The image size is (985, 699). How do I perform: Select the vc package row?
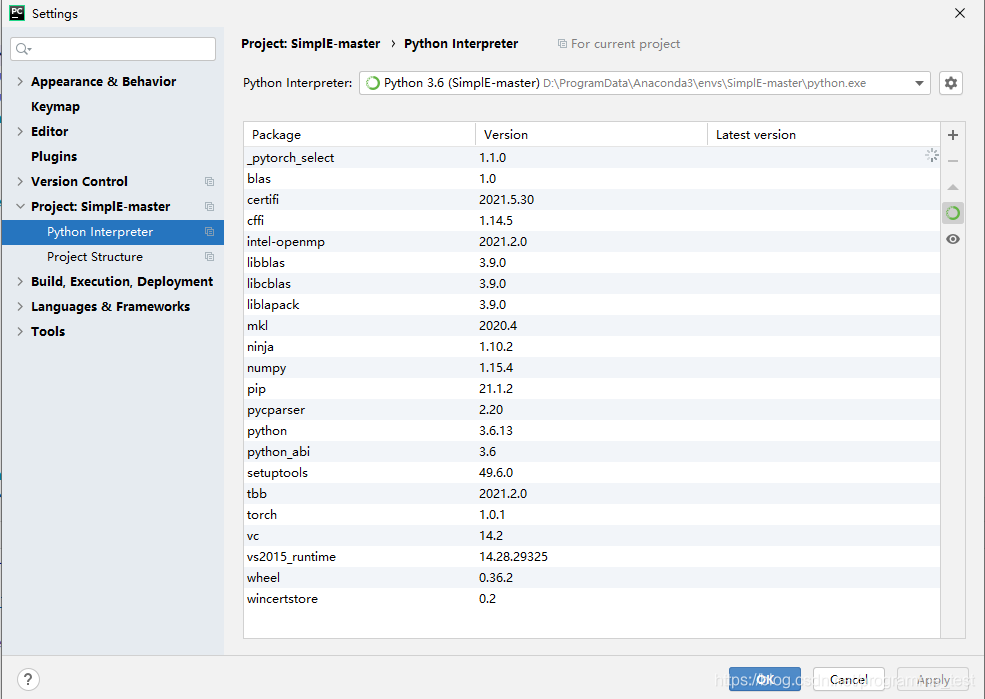pos(592,536)
